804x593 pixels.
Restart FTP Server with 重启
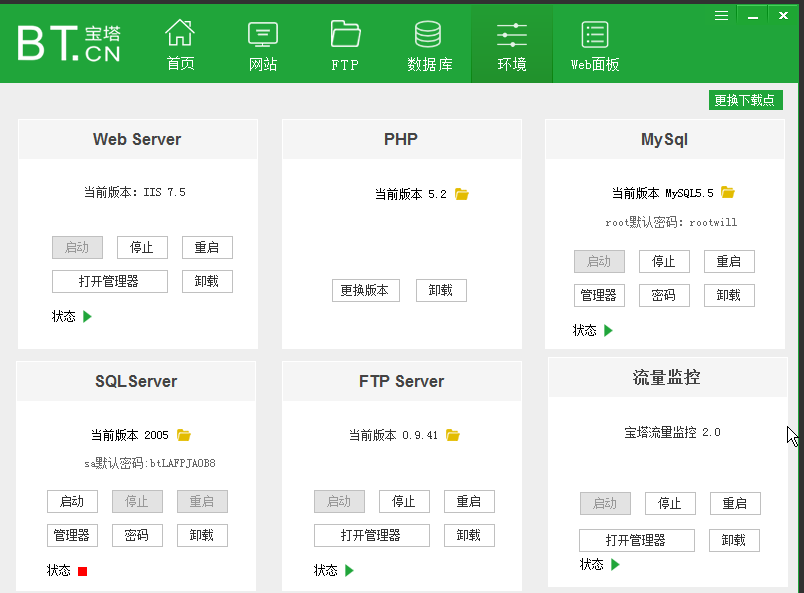point(469,501)
